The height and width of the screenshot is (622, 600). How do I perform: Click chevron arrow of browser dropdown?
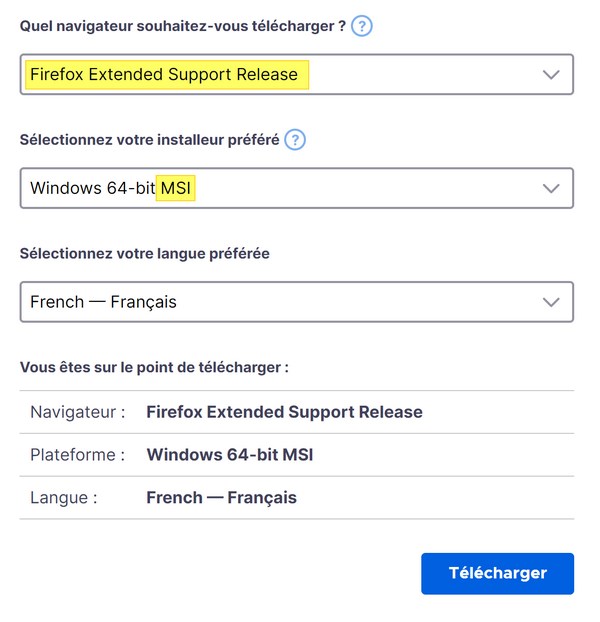click(550, 75)
